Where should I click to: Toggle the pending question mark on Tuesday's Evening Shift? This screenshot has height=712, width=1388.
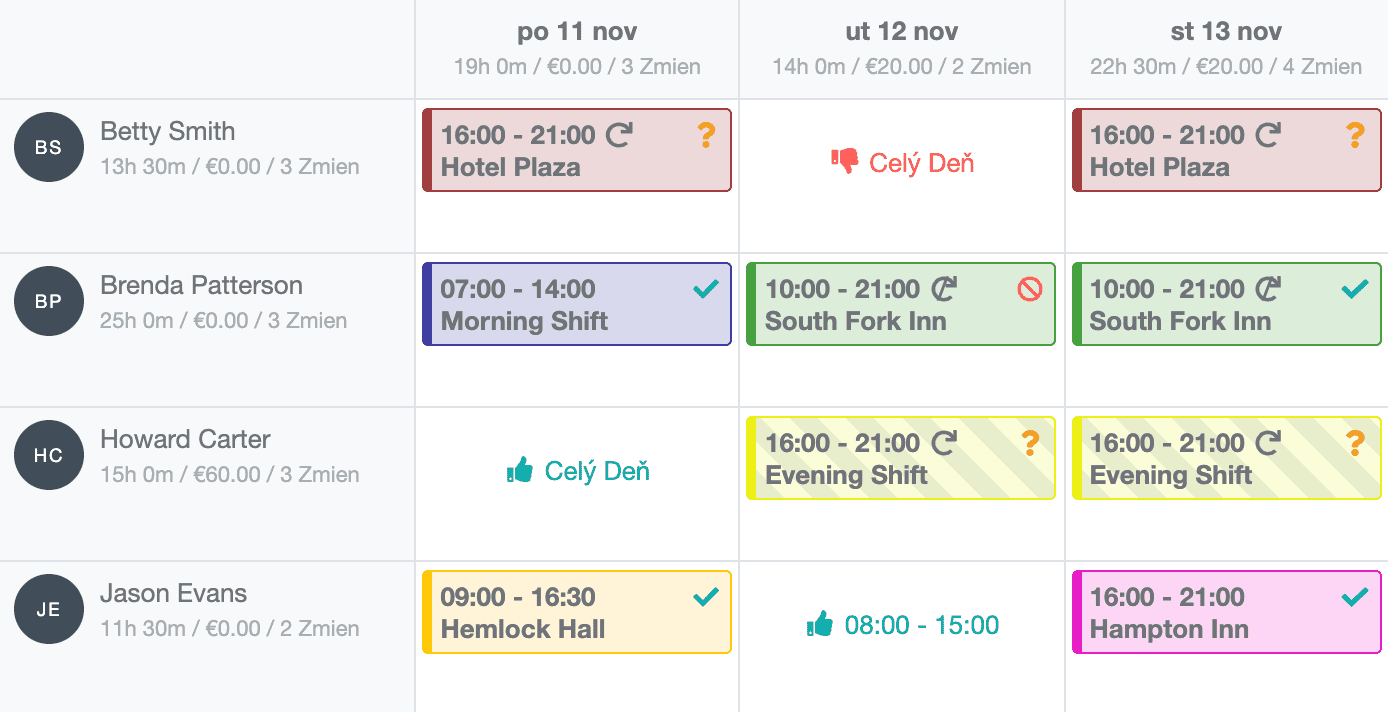click(x=1030, y=441)
